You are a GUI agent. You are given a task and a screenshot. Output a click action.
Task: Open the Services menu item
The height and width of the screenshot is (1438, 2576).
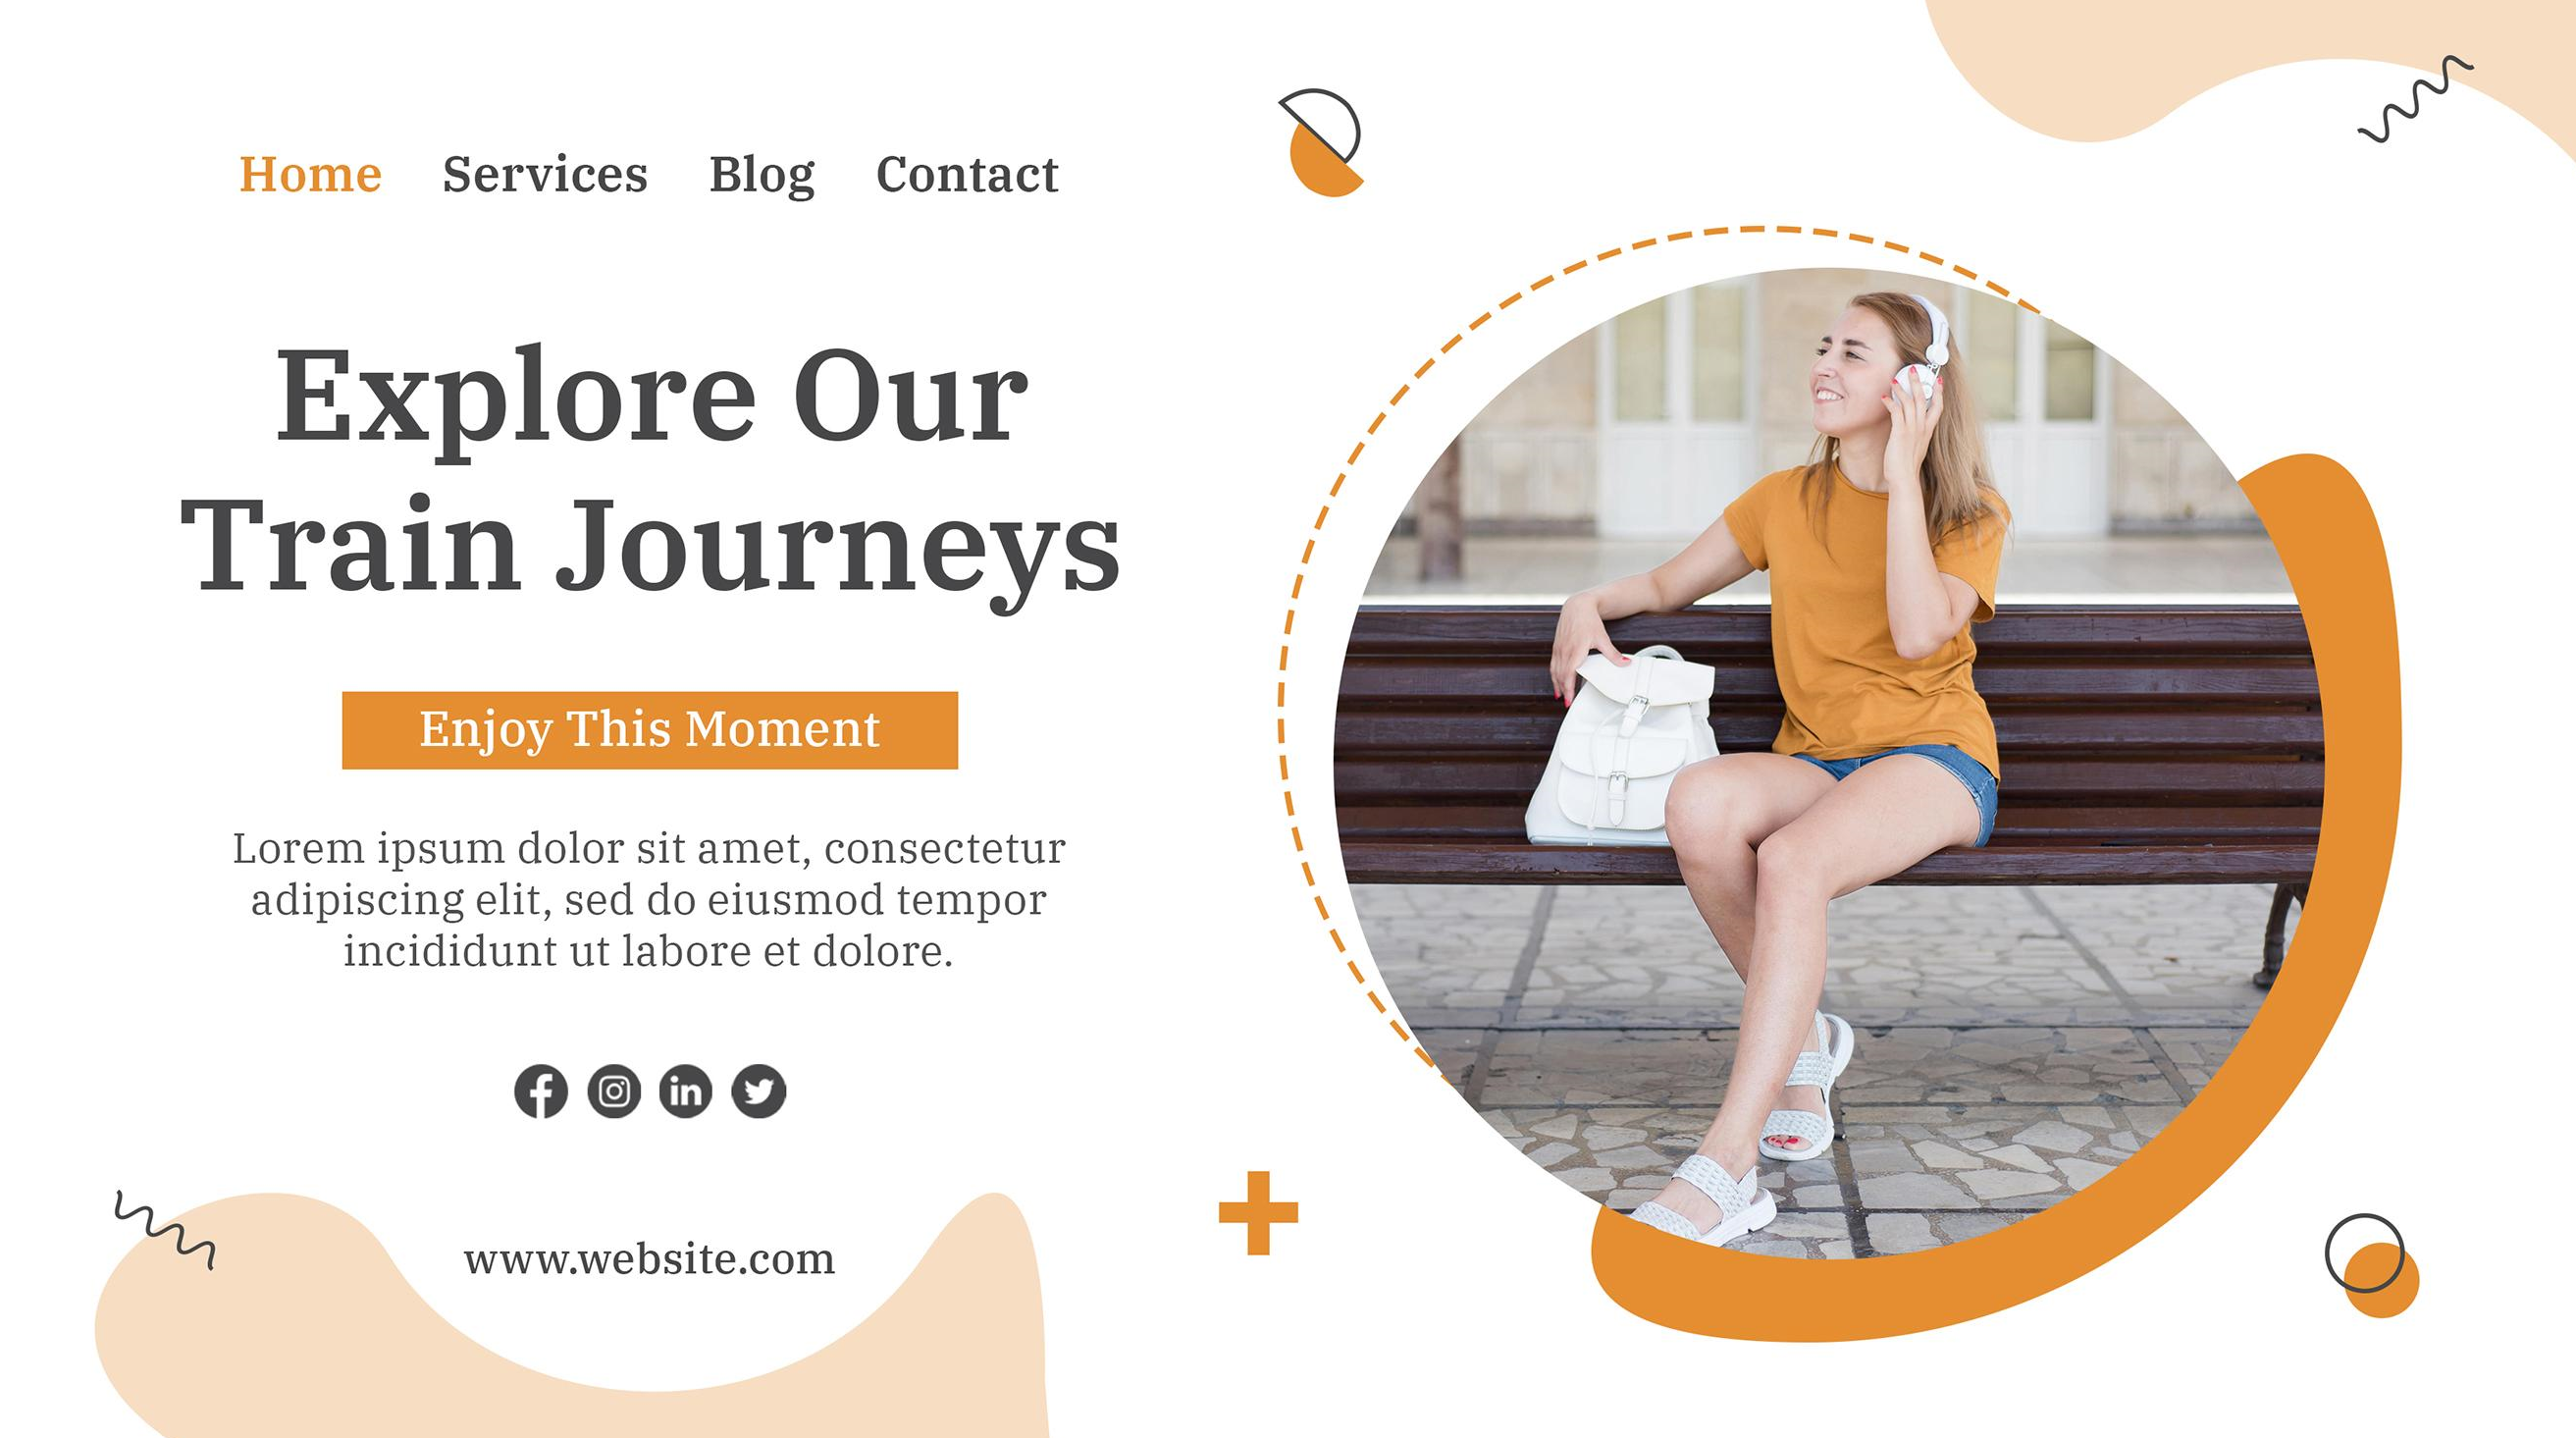546,174
